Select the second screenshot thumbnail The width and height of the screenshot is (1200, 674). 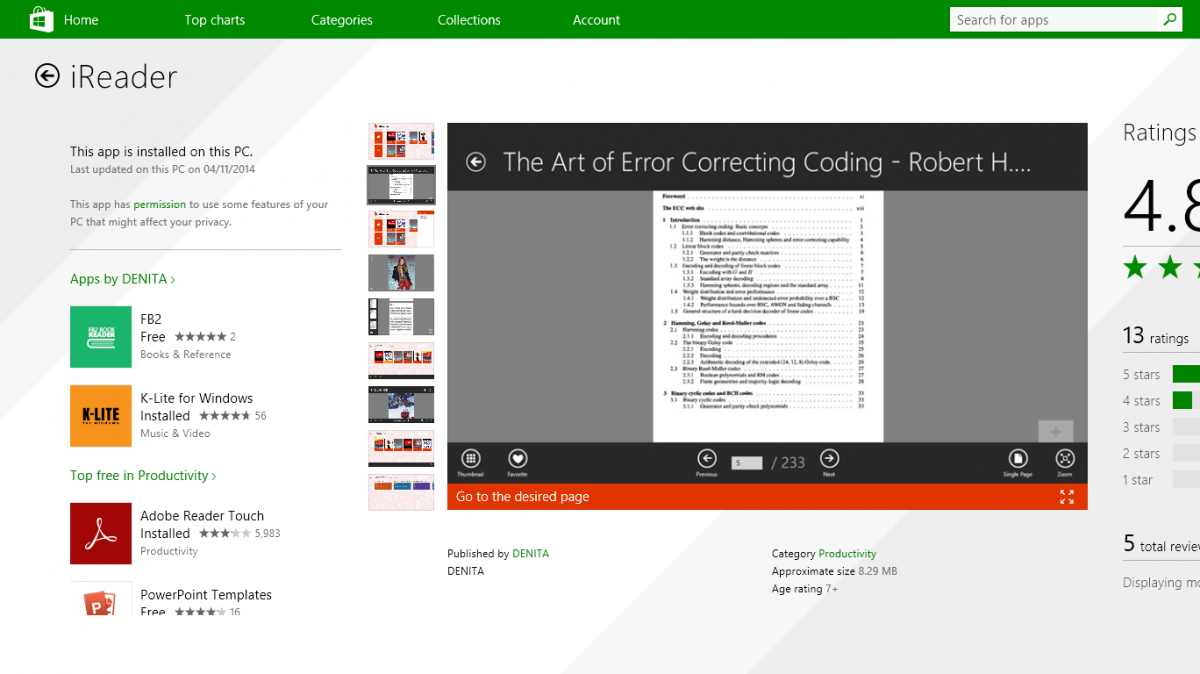point(401,185)
